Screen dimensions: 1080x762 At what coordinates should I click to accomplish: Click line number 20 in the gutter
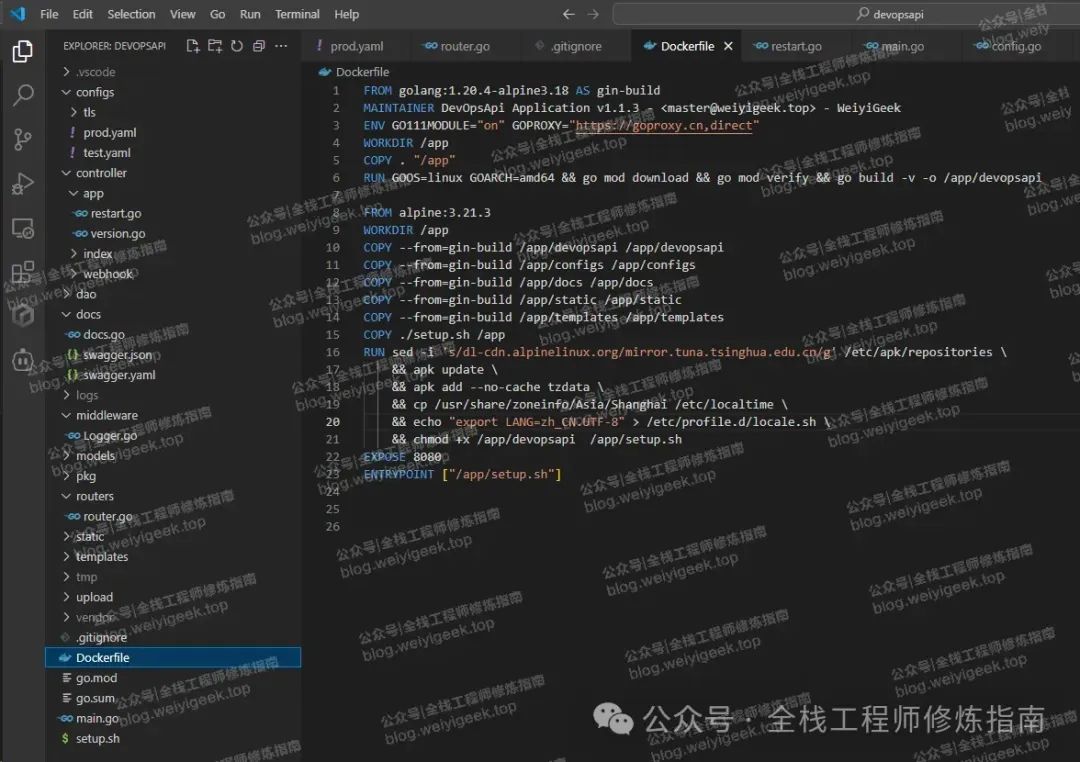coord(333,422)
